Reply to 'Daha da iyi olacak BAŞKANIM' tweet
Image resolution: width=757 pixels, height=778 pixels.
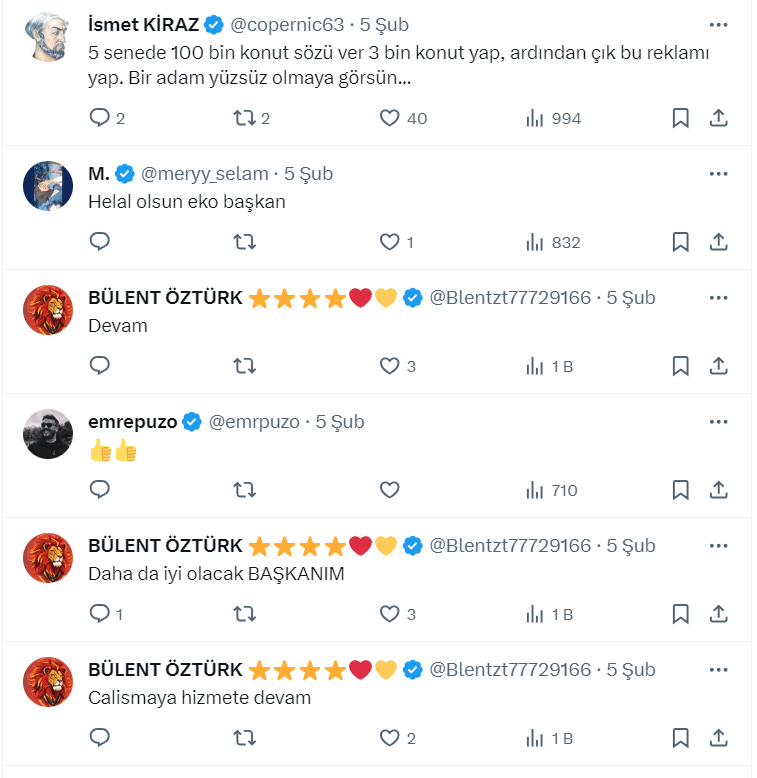pyautogui.click(x=100, y=614)
